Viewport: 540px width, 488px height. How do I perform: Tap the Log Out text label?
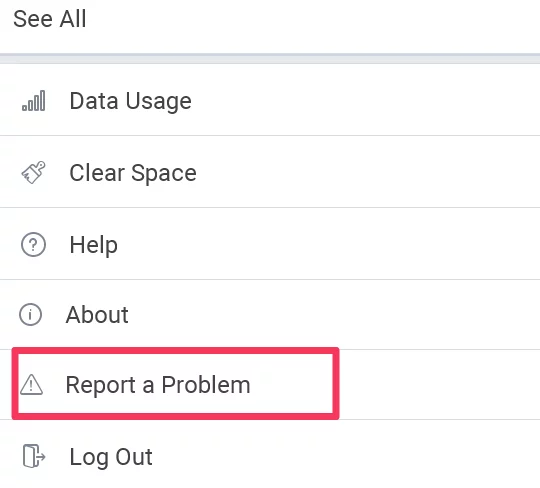(111, 457)
